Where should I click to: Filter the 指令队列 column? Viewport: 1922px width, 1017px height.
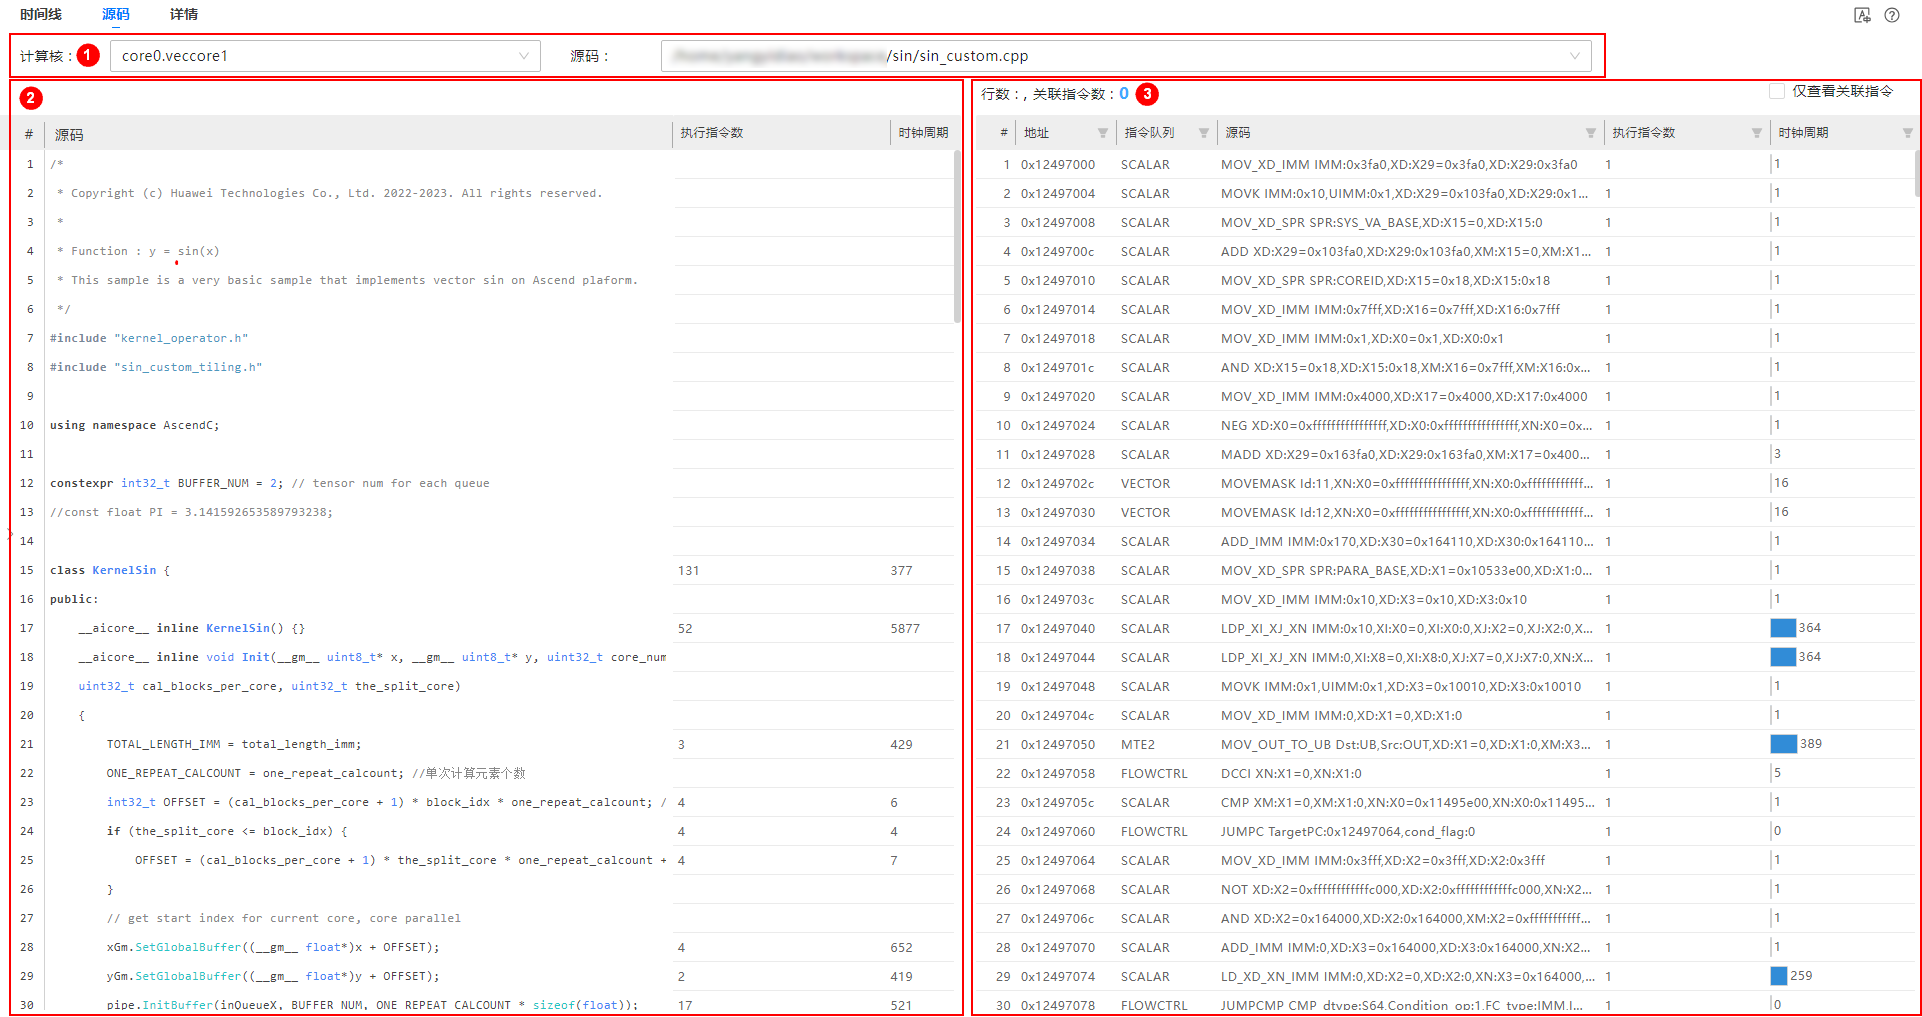[1203, 133]
